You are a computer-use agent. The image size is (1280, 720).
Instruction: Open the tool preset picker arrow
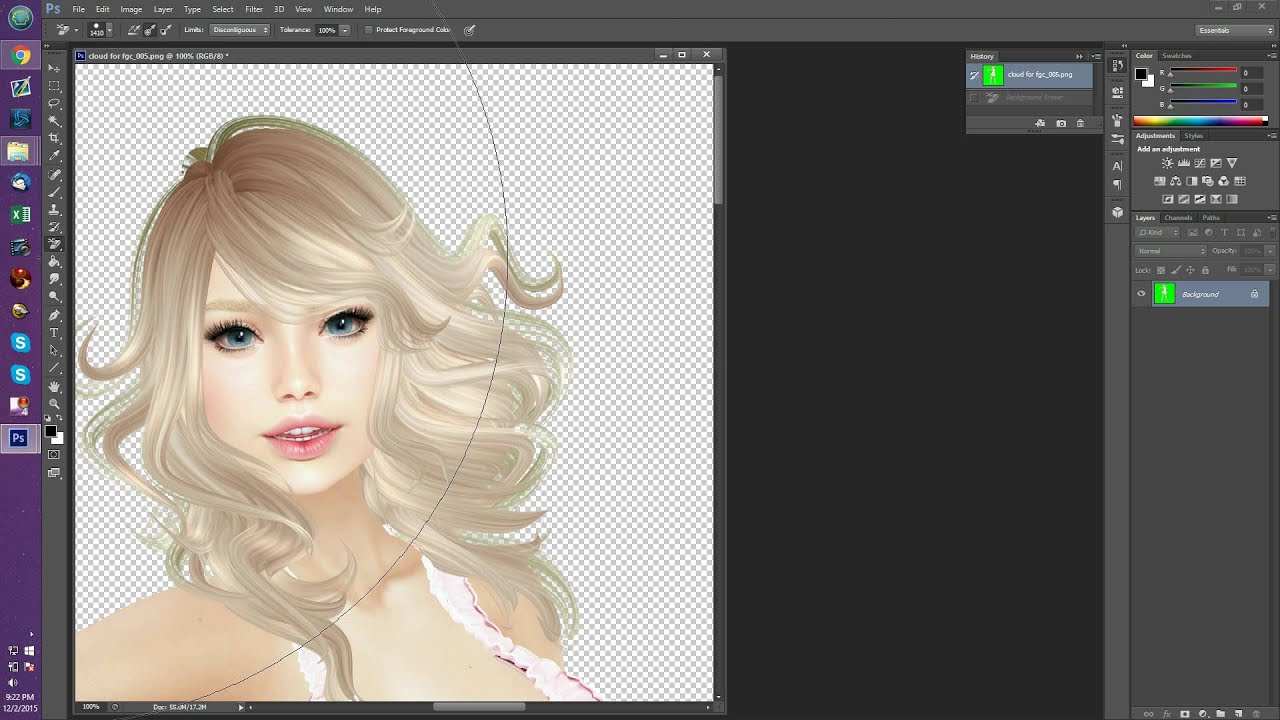coord(76,30)
